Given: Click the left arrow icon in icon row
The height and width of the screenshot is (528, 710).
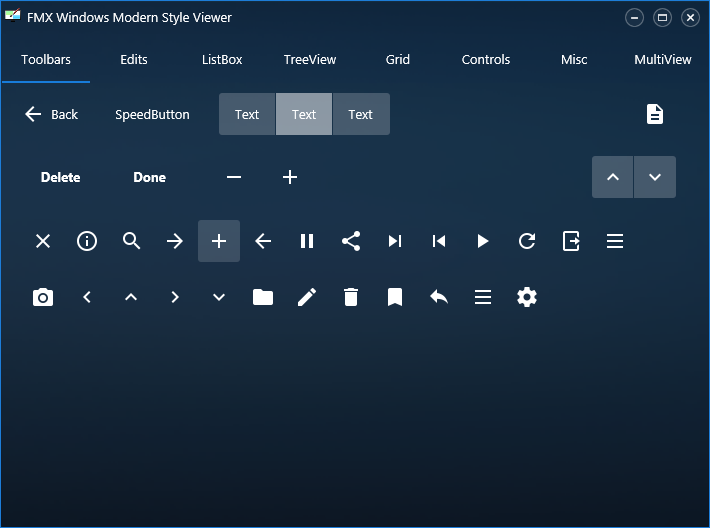Looking at the screenshot, I should (x=263, y=241).
